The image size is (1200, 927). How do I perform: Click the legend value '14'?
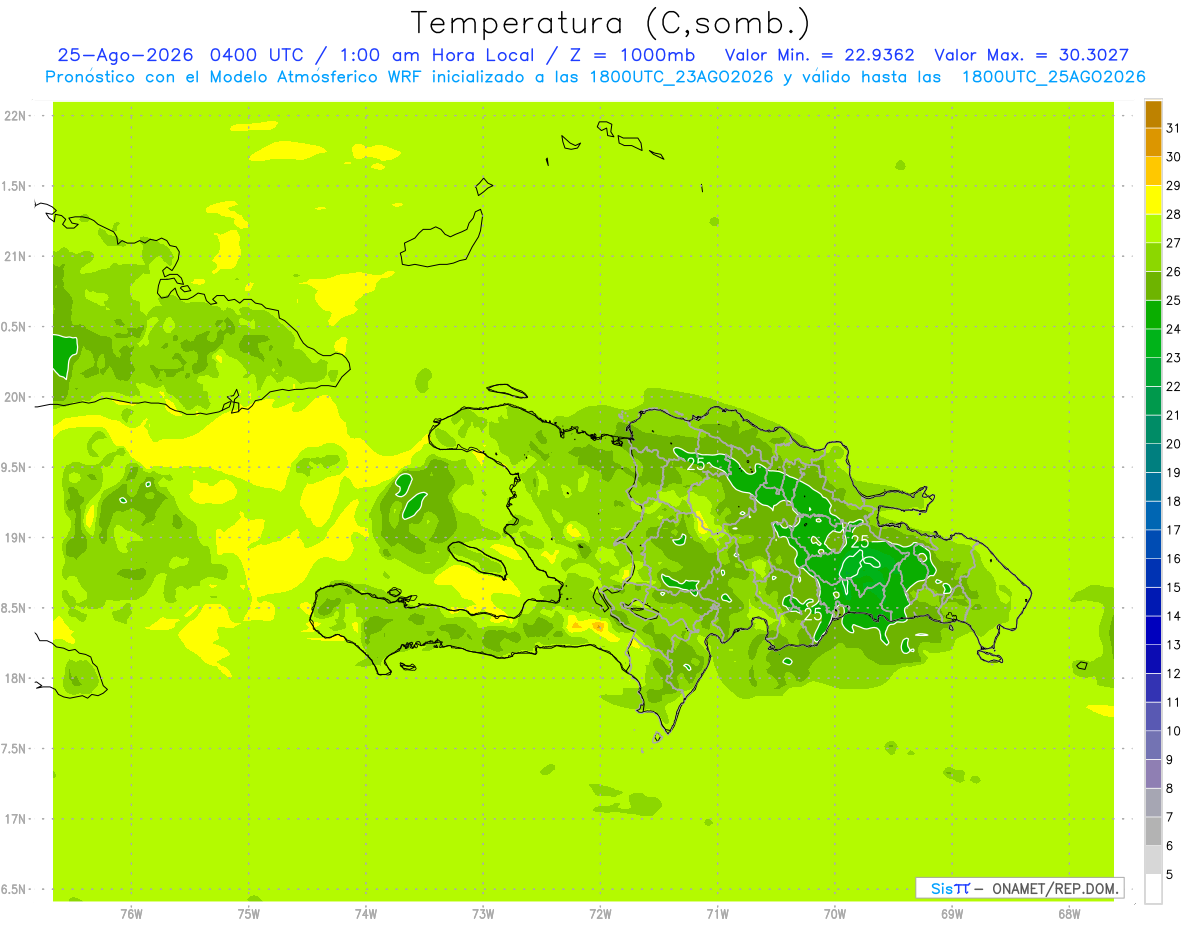click(x=1174, y=616)
